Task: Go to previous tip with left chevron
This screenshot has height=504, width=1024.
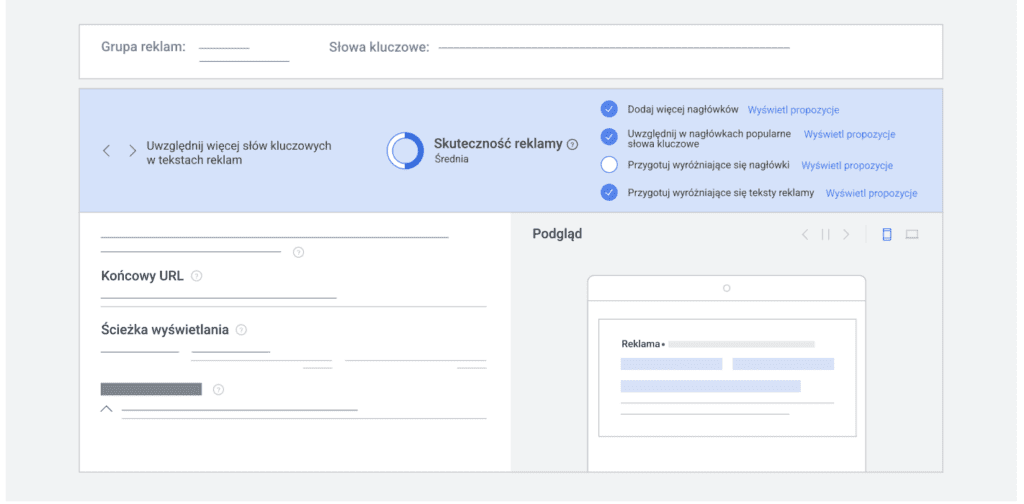Action: point(107,151)
